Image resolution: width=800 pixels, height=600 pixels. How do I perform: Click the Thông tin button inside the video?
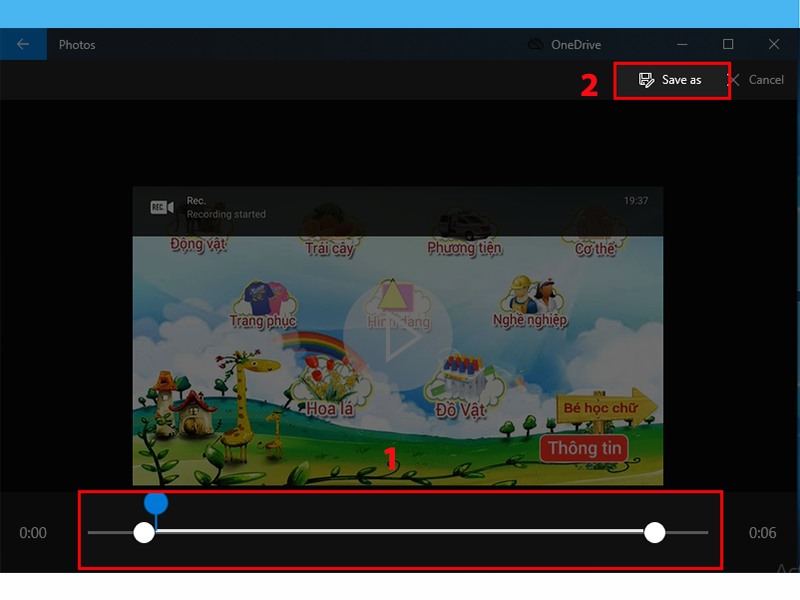click(583, 448)
